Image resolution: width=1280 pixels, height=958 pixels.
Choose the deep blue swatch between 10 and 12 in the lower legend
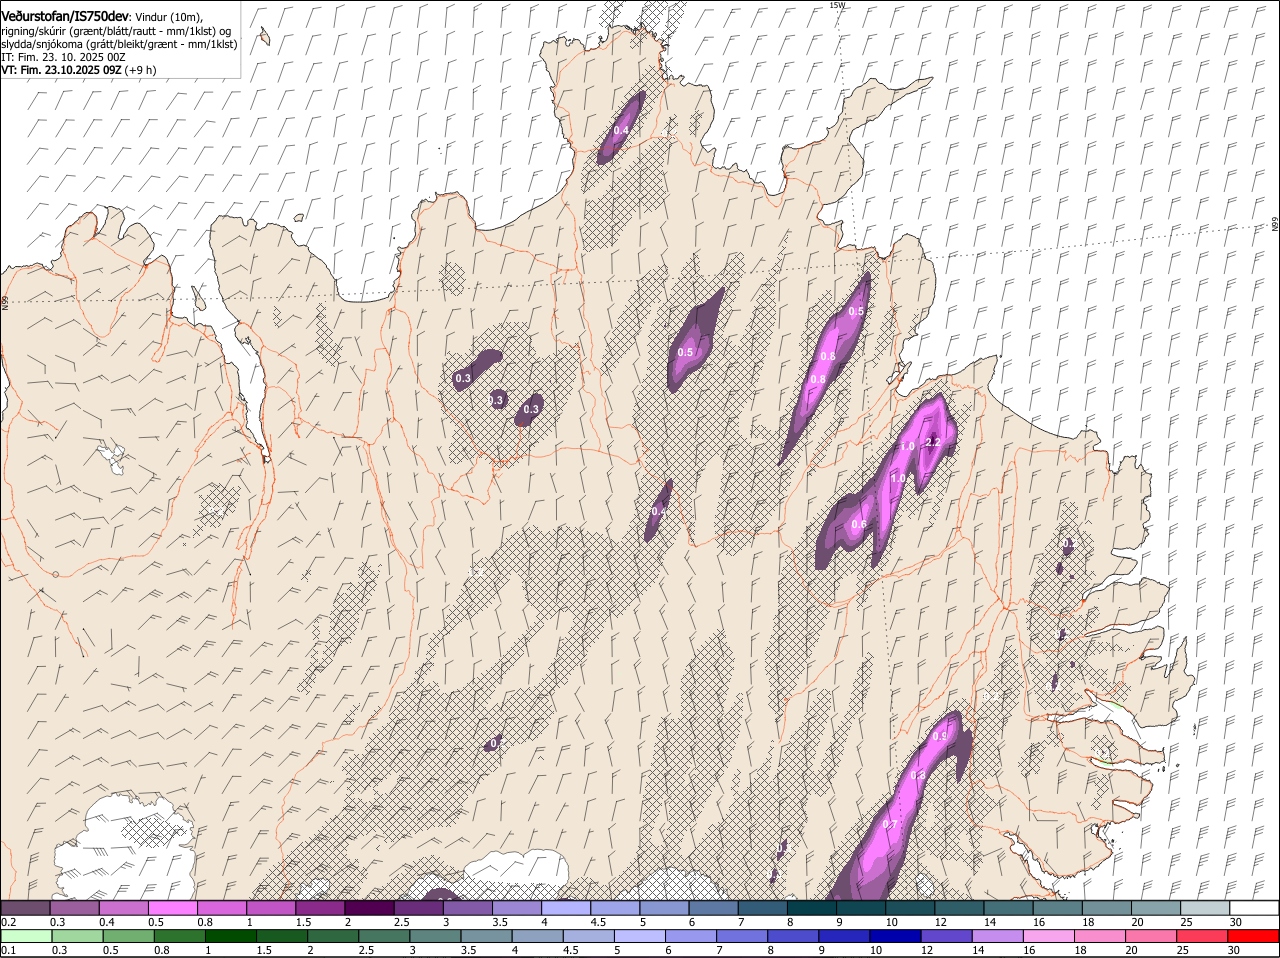point(894,937)
